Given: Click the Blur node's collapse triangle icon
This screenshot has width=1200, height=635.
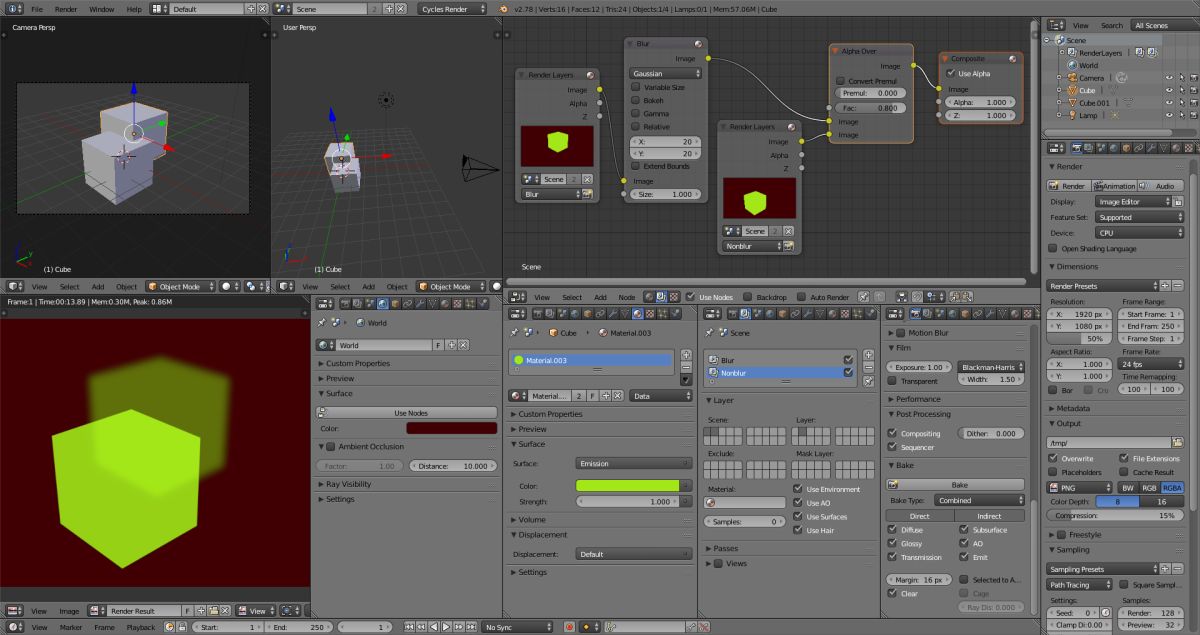Looking at the screenshot, I should point(631,44).
